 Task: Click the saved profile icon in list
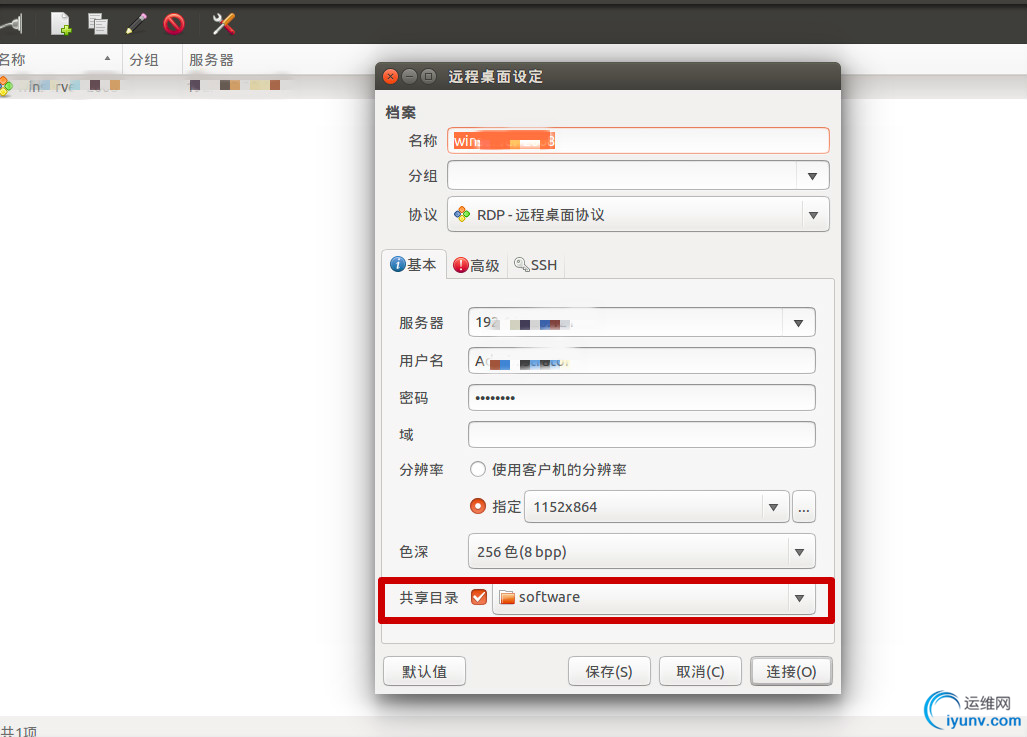click(6, 85)
